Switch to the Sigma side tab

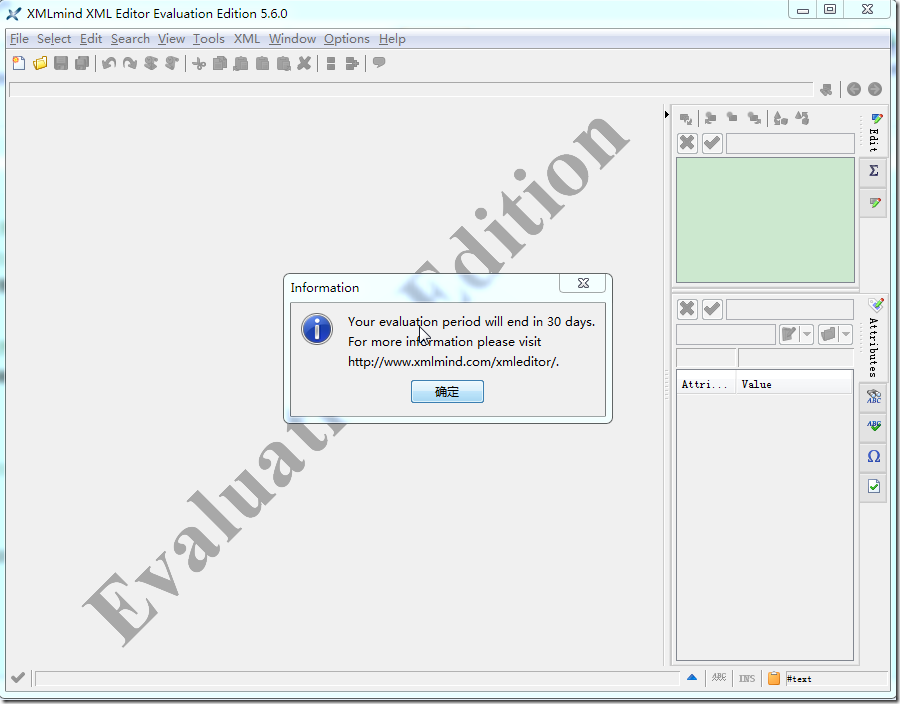click(x=874, y=171)
